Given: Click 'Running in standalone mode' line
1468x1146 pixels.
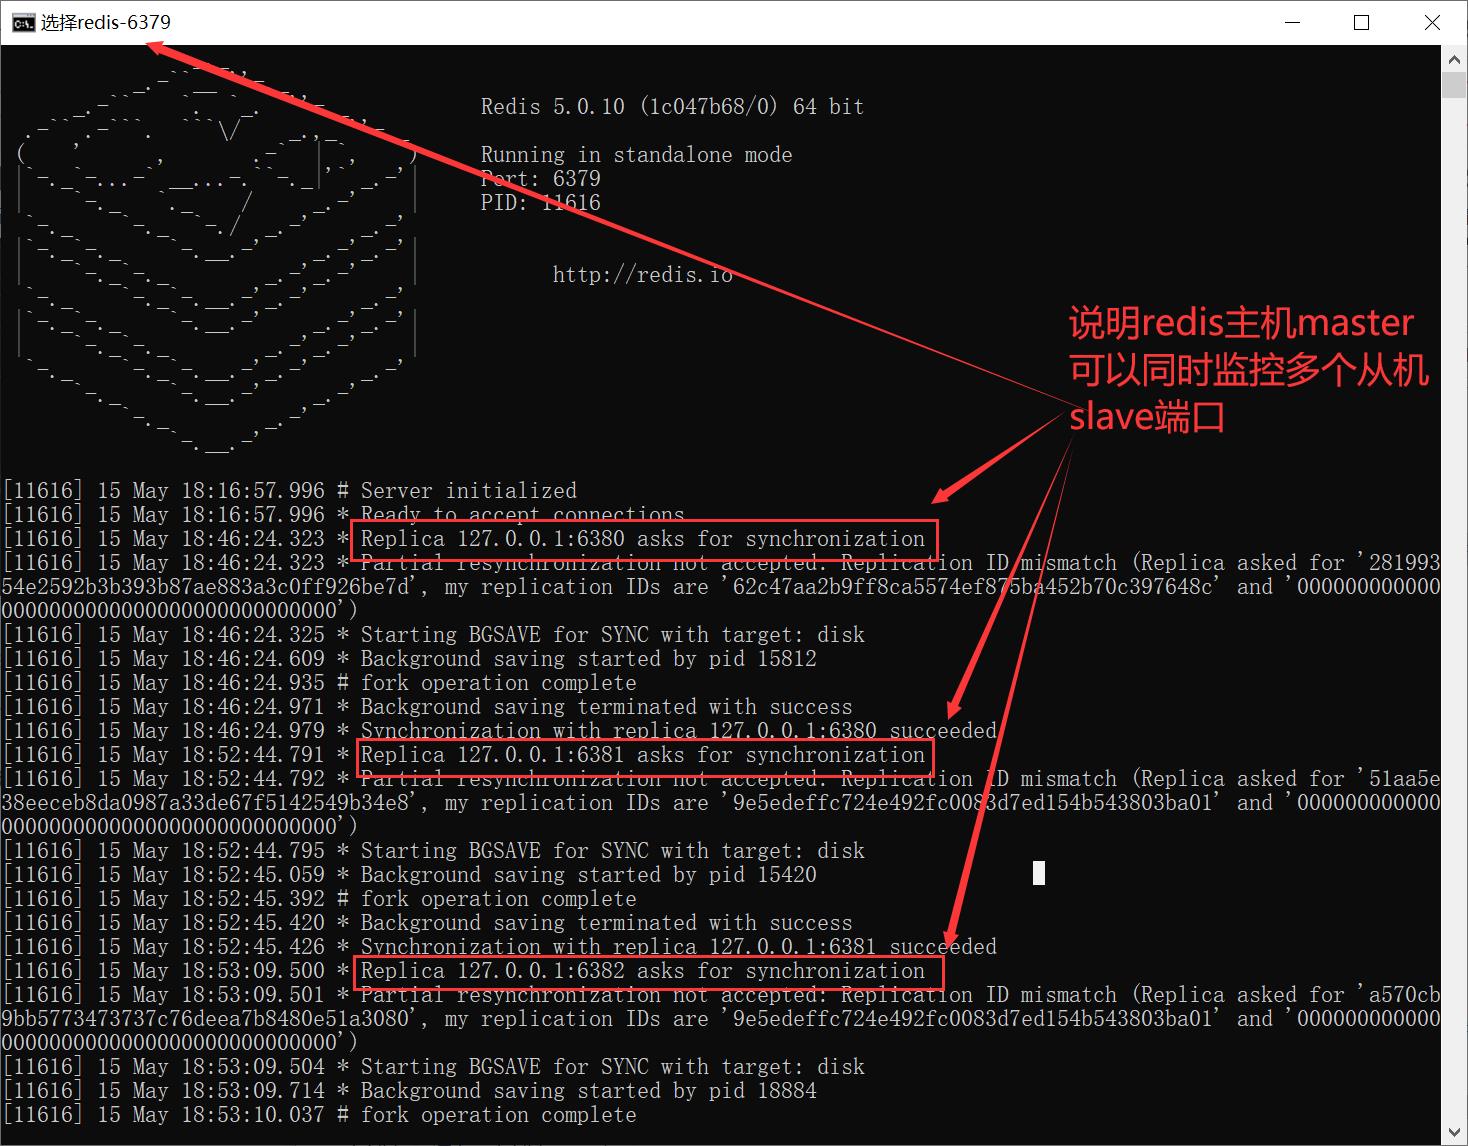Looking at the screenshot, I should click(636, 155).
